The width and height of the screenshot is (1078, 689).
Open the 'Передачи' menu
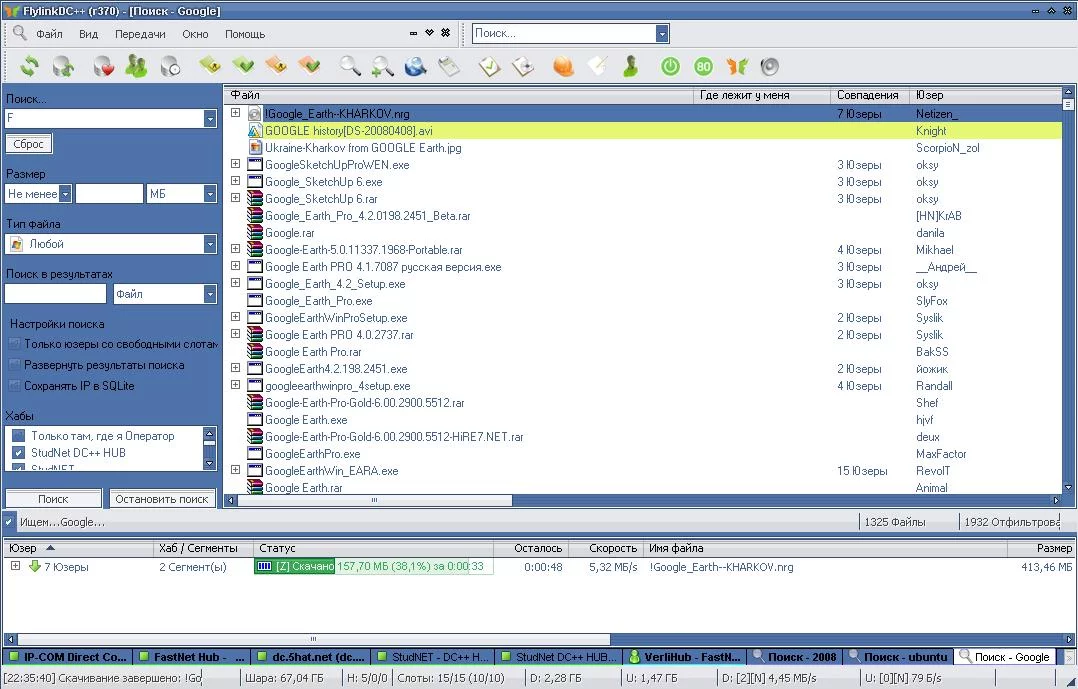[140, 34]
